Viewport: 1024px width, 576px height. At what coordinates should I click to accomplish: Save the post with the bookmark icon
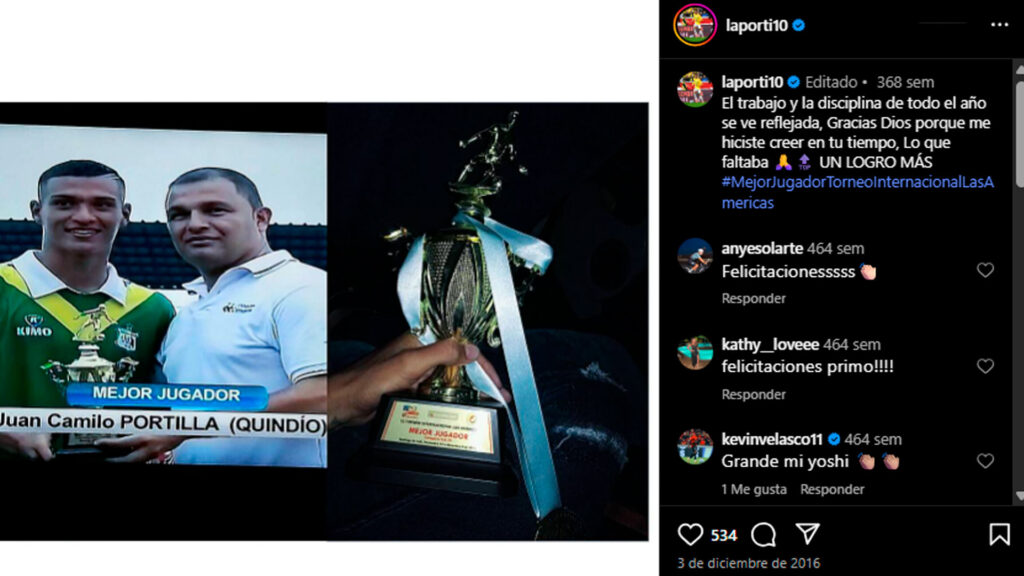[999, 534]
